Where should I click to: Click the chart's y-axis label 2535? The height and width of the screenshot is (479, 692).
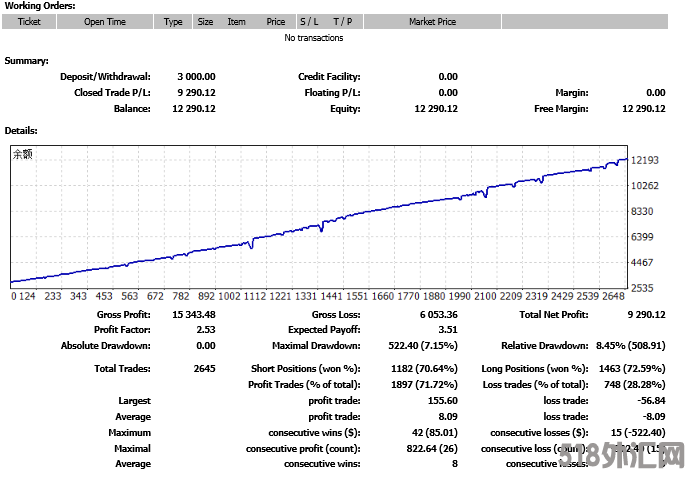pos(642,288)
